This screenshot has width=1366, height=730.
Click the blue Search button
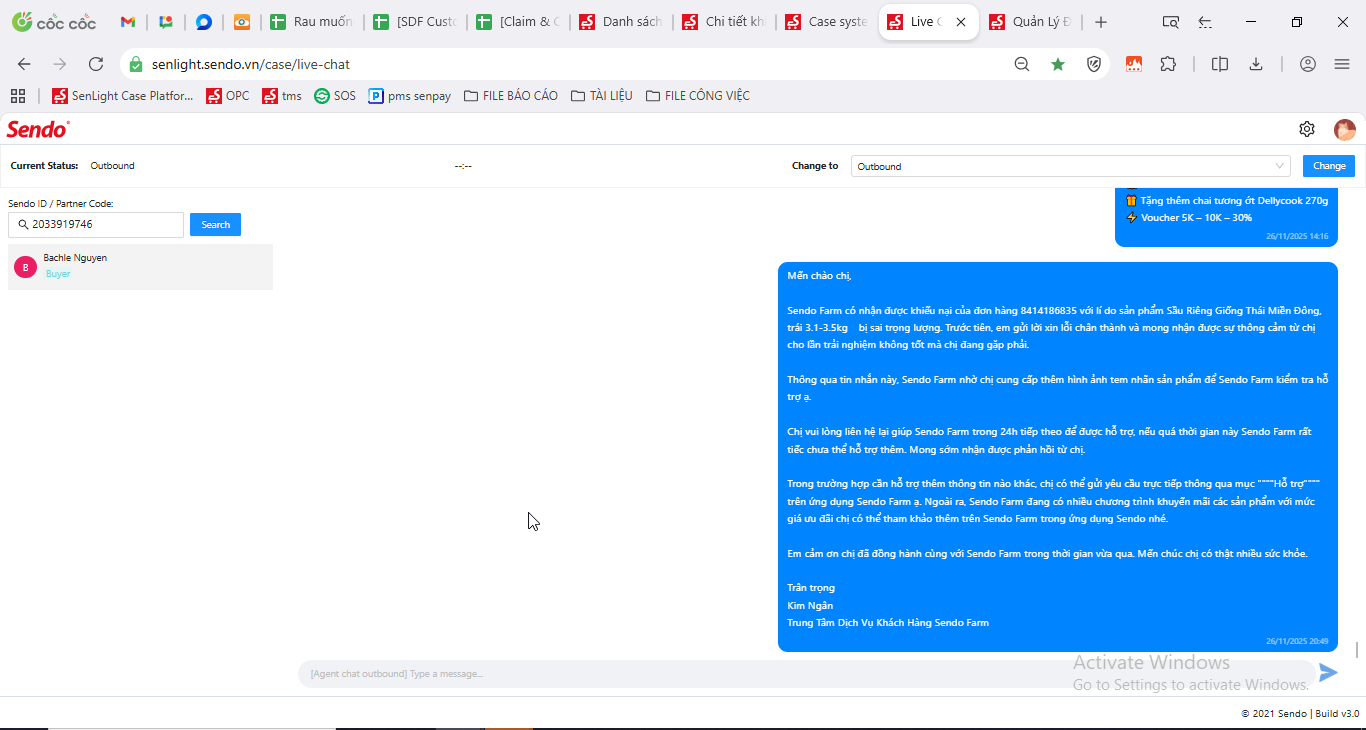tap(215, 224)
